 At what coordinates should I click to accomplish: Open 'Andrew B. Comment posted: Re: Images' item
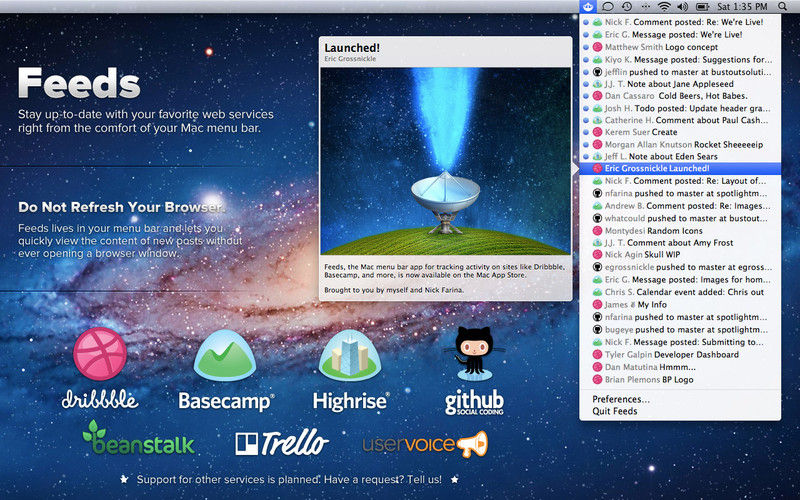(680, 206)
